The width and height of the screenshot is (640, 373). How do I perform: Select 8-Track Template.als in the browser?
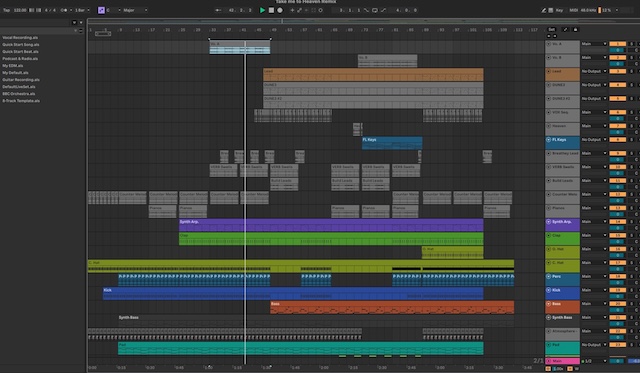pos(21,100)
